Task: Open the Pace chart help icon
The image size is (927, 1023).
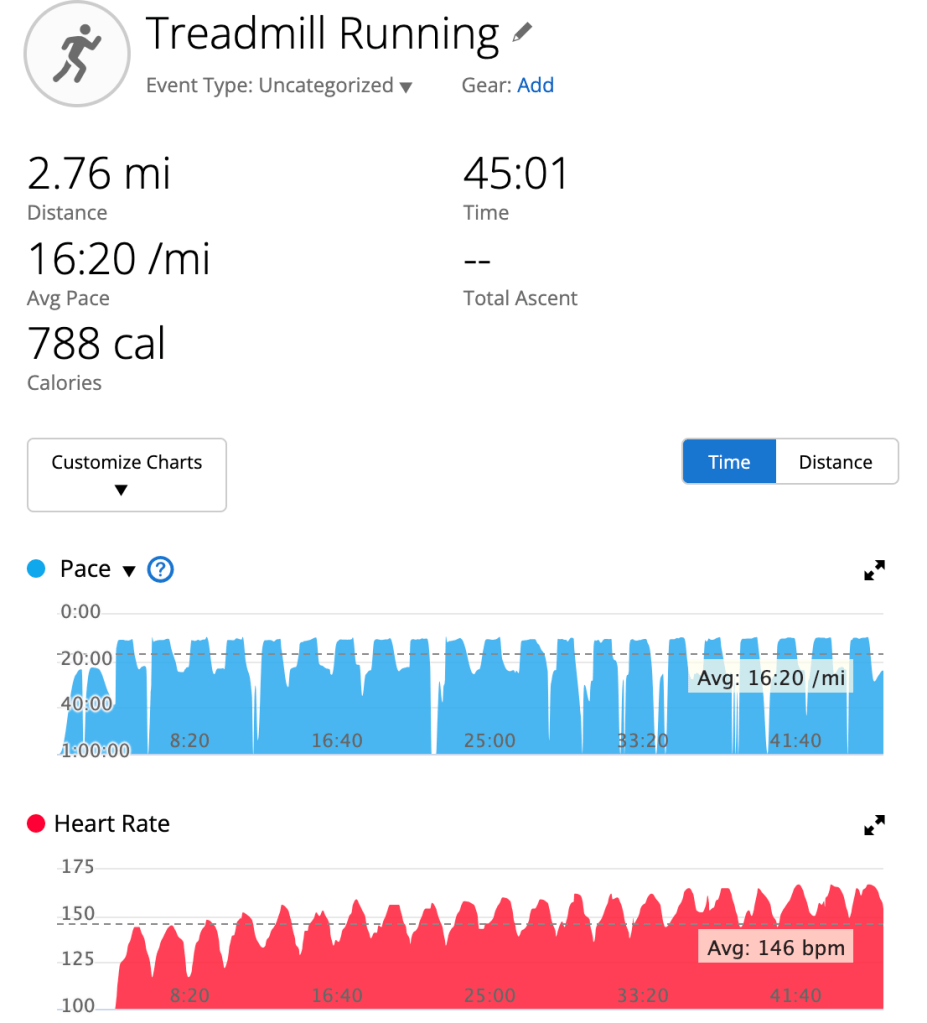Action: 160,570
